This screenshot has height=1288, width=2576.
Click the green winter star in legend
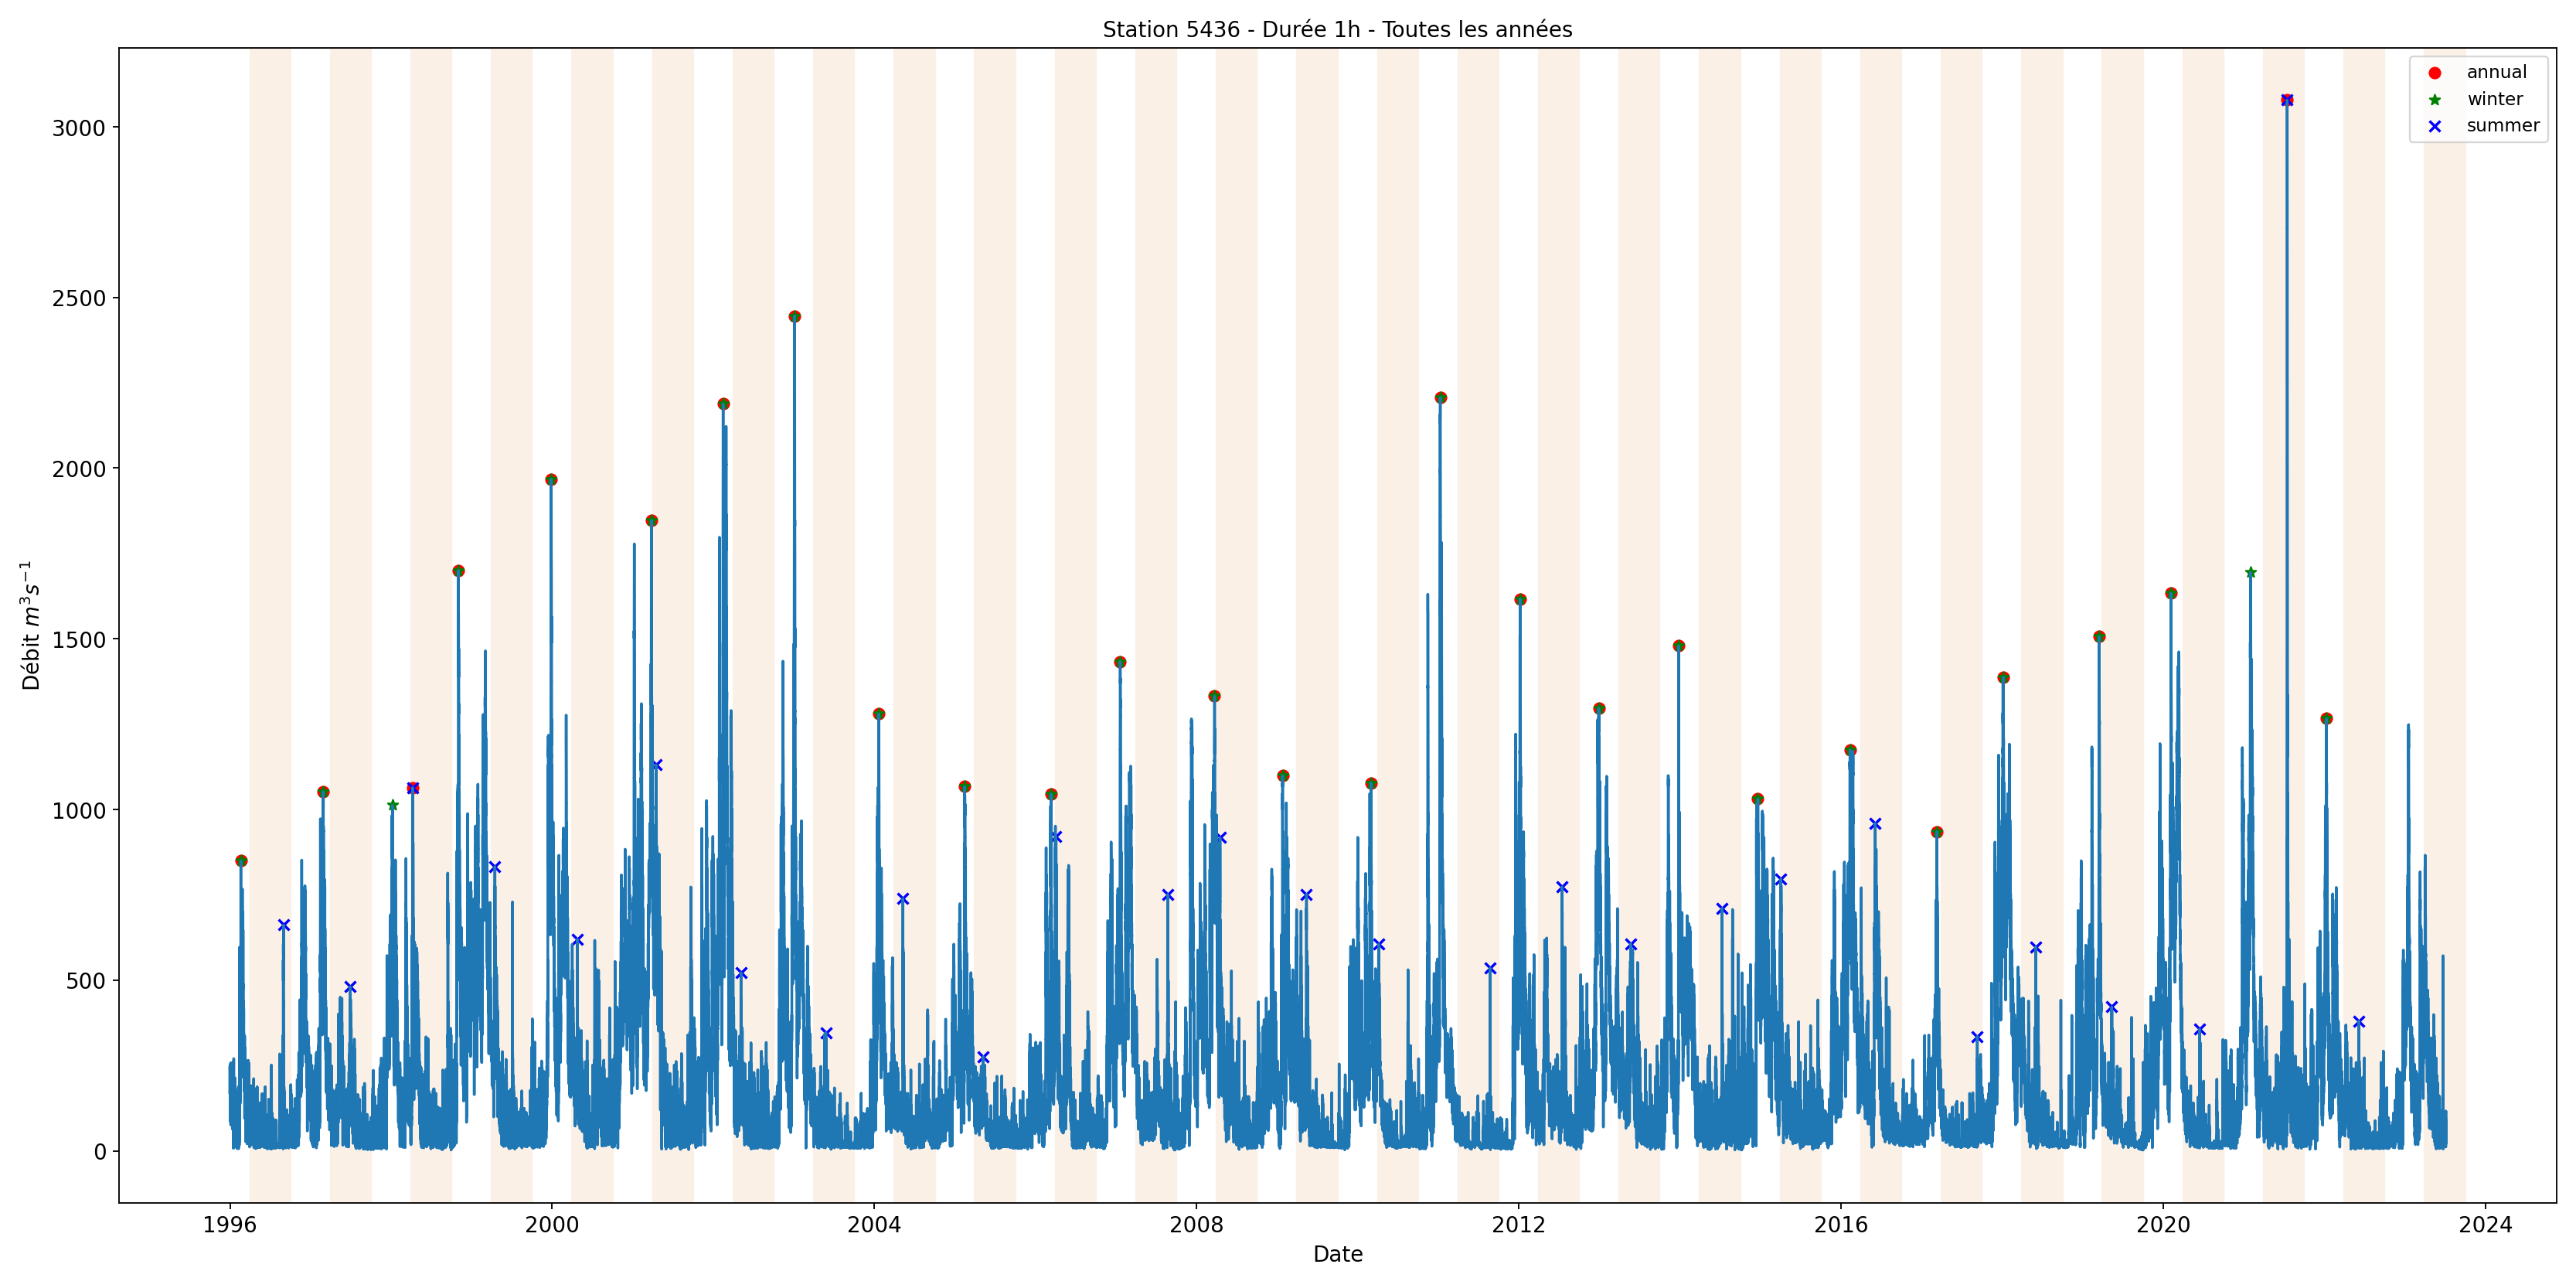[x=2434, y=100]
